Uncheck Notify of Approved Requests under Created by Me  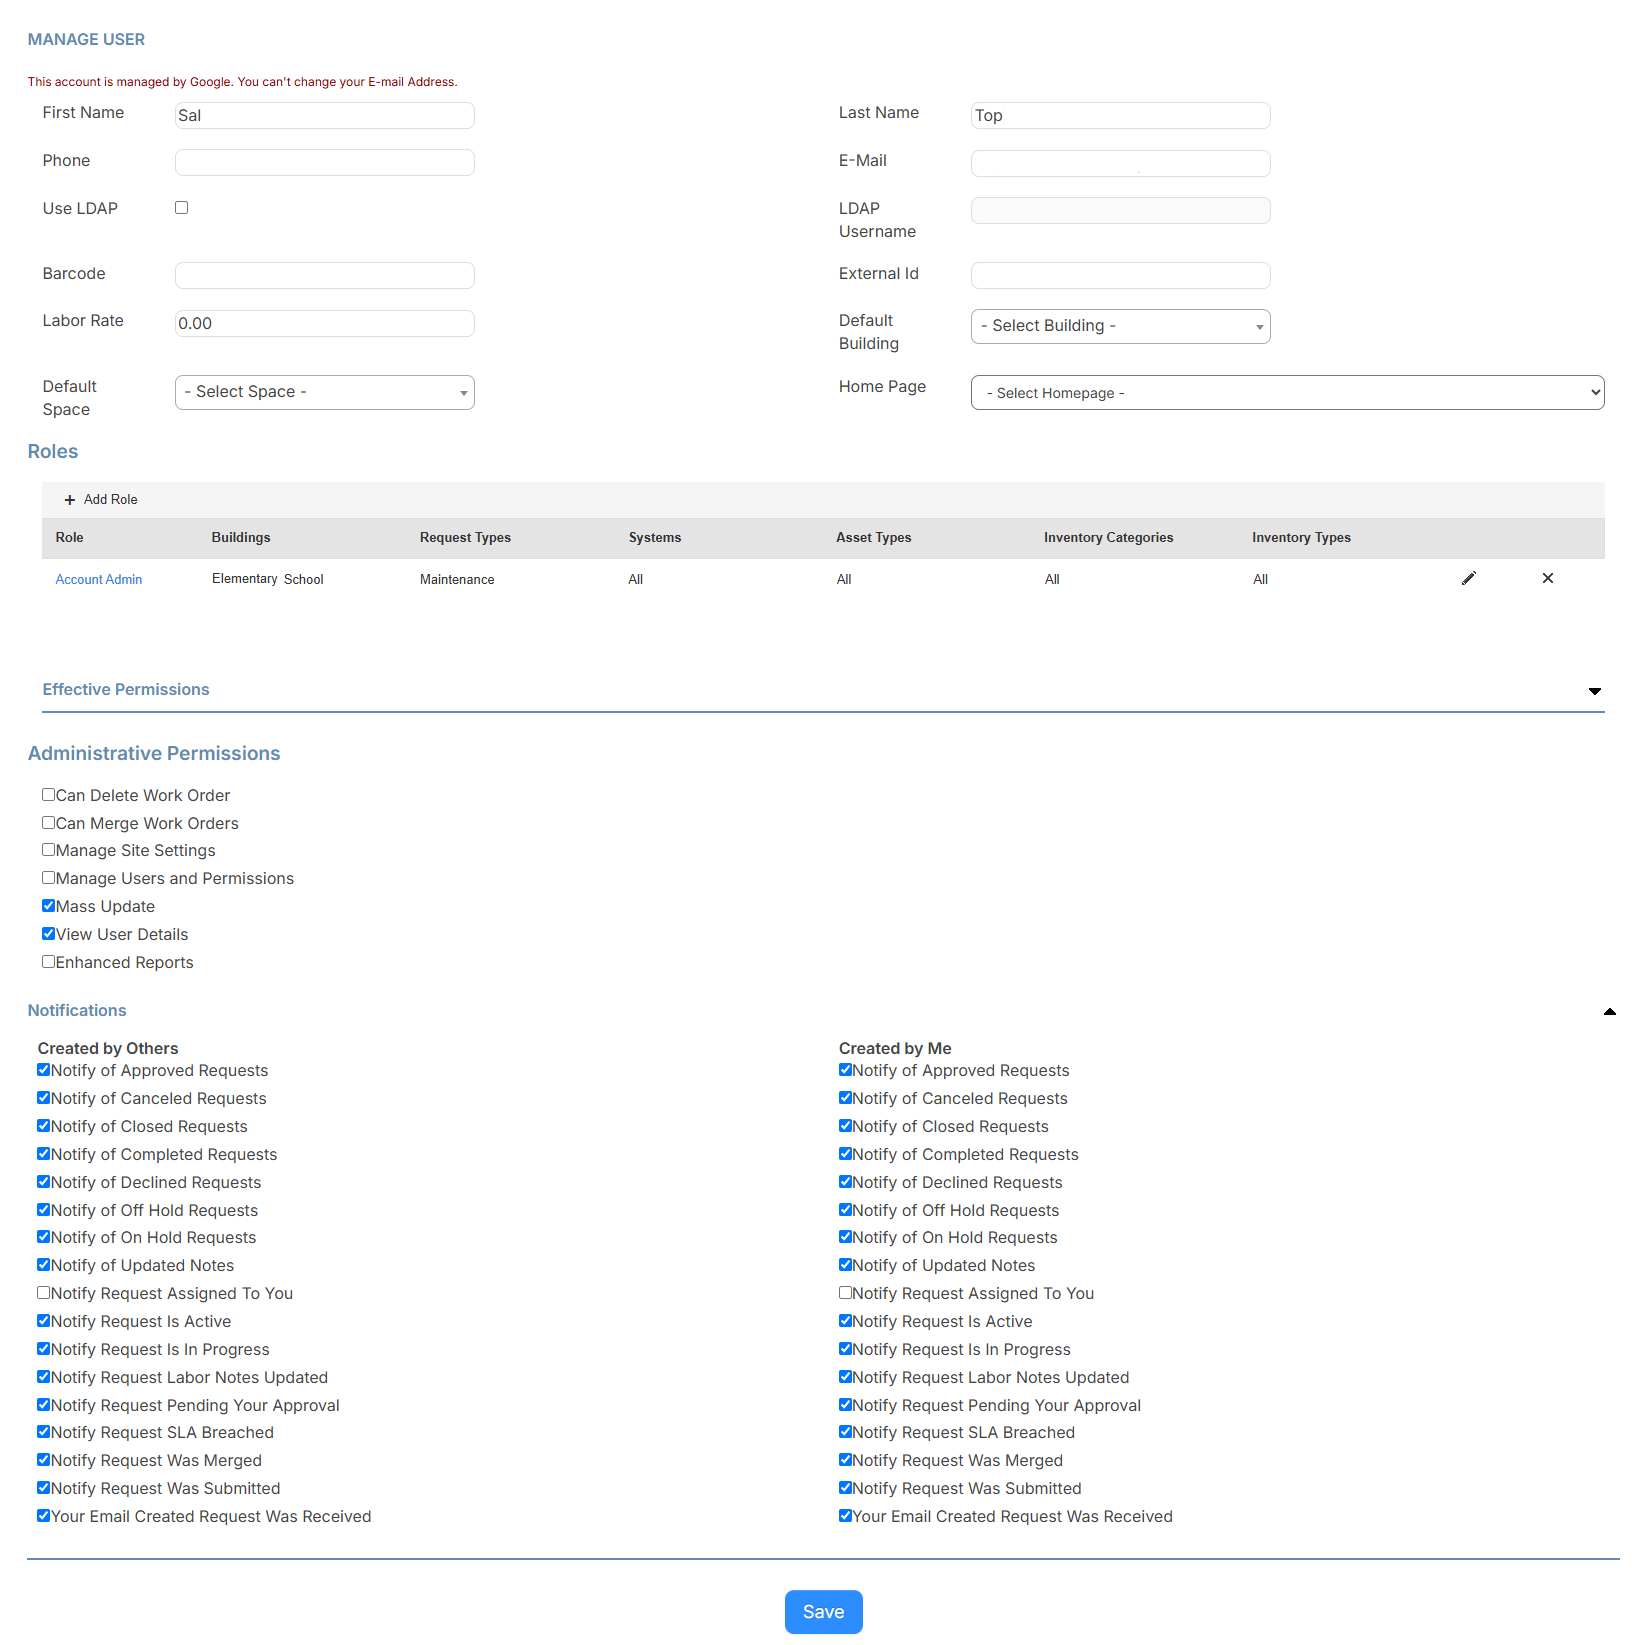pos(845,1069)
